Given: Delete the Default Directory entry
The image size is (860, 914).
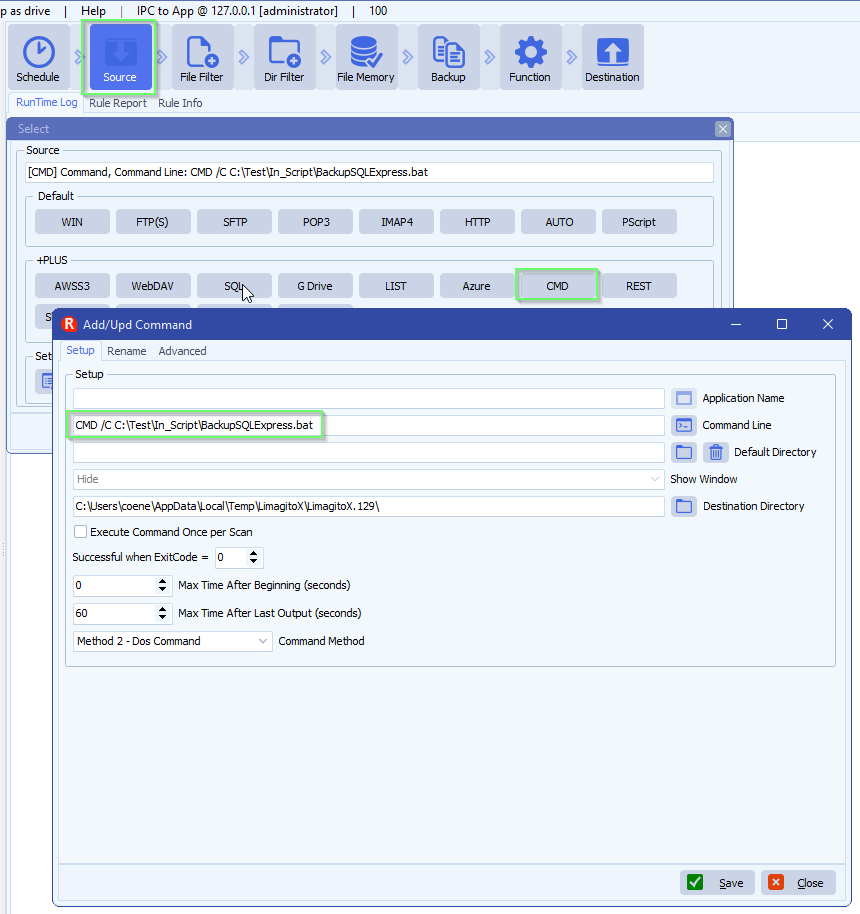Looking at the screenshot, I should [716, 452].
